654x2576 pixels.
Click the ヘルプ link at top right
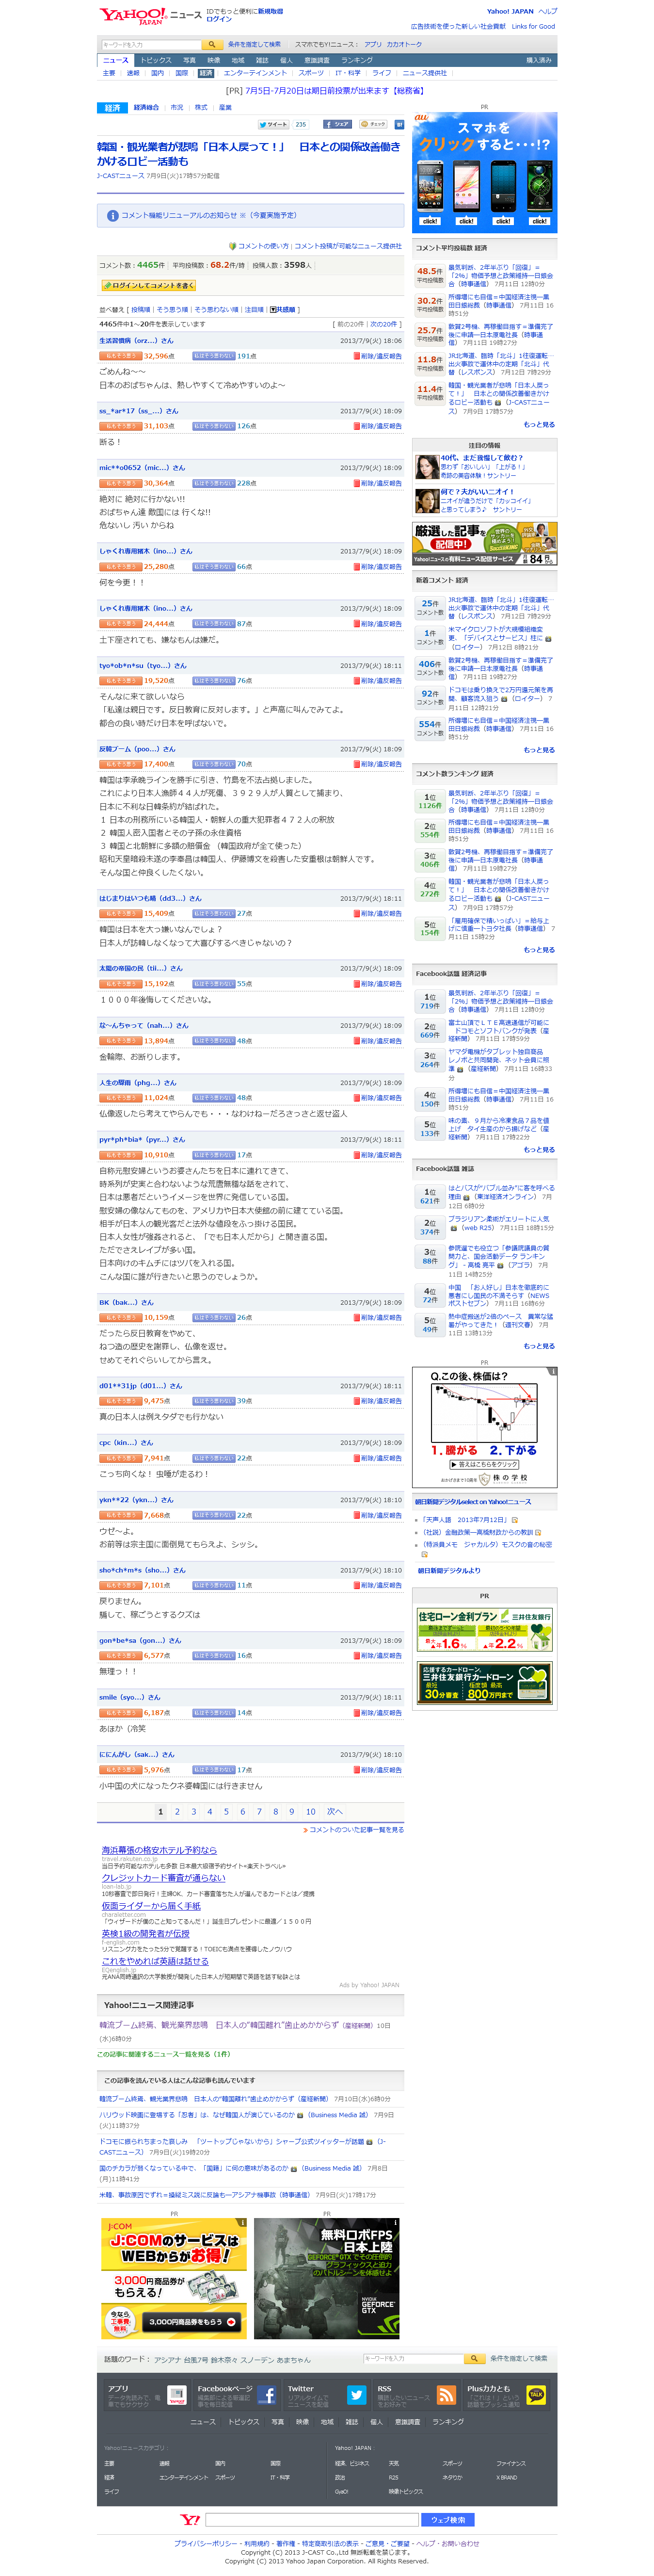pyautogui.click(x=548, y=11)
